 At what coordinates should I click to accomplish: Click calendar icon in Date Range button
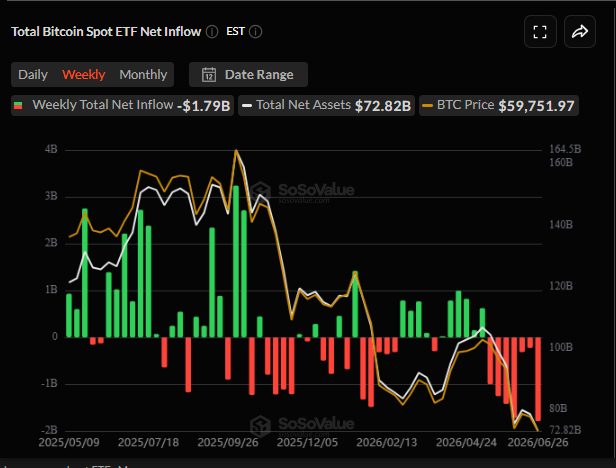209,75
